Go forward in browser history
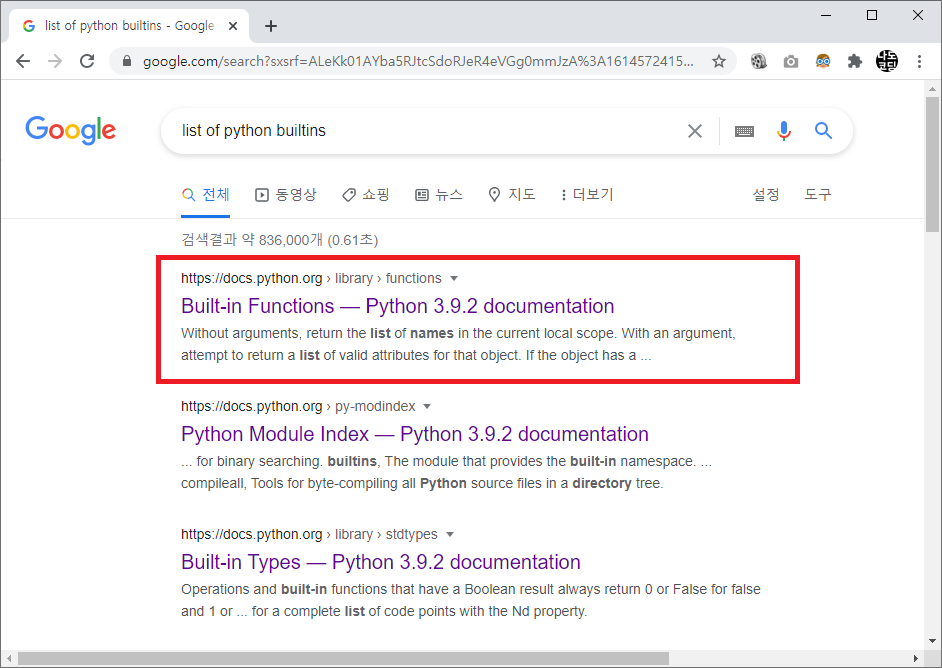 (x=55, y=61)
